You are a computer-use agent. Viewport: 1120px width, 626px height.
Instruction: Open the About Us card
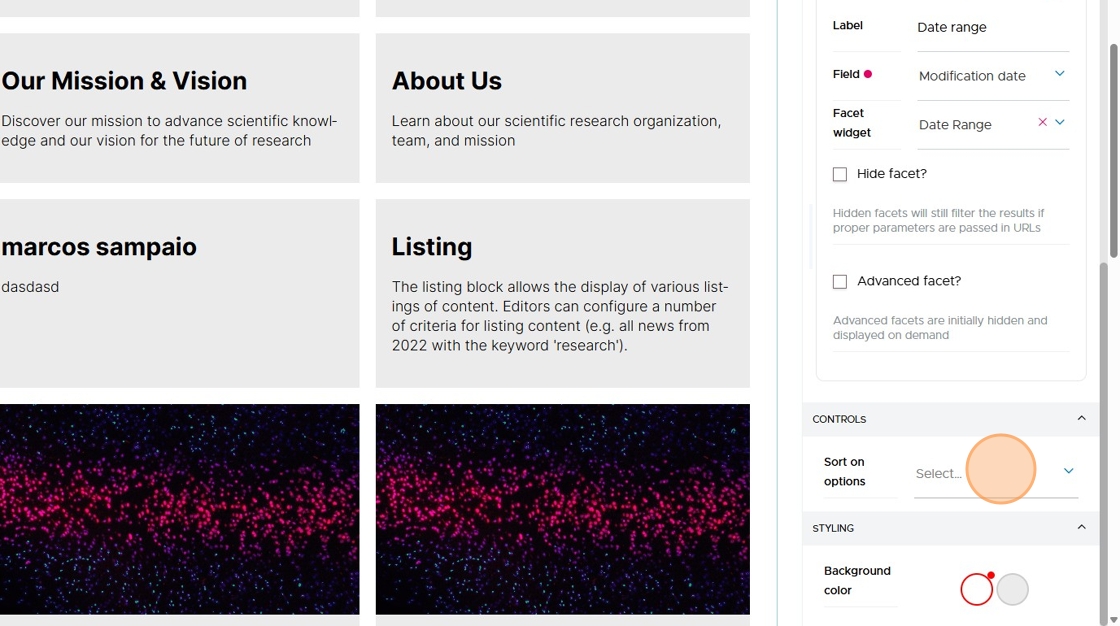tap(563, 108)
